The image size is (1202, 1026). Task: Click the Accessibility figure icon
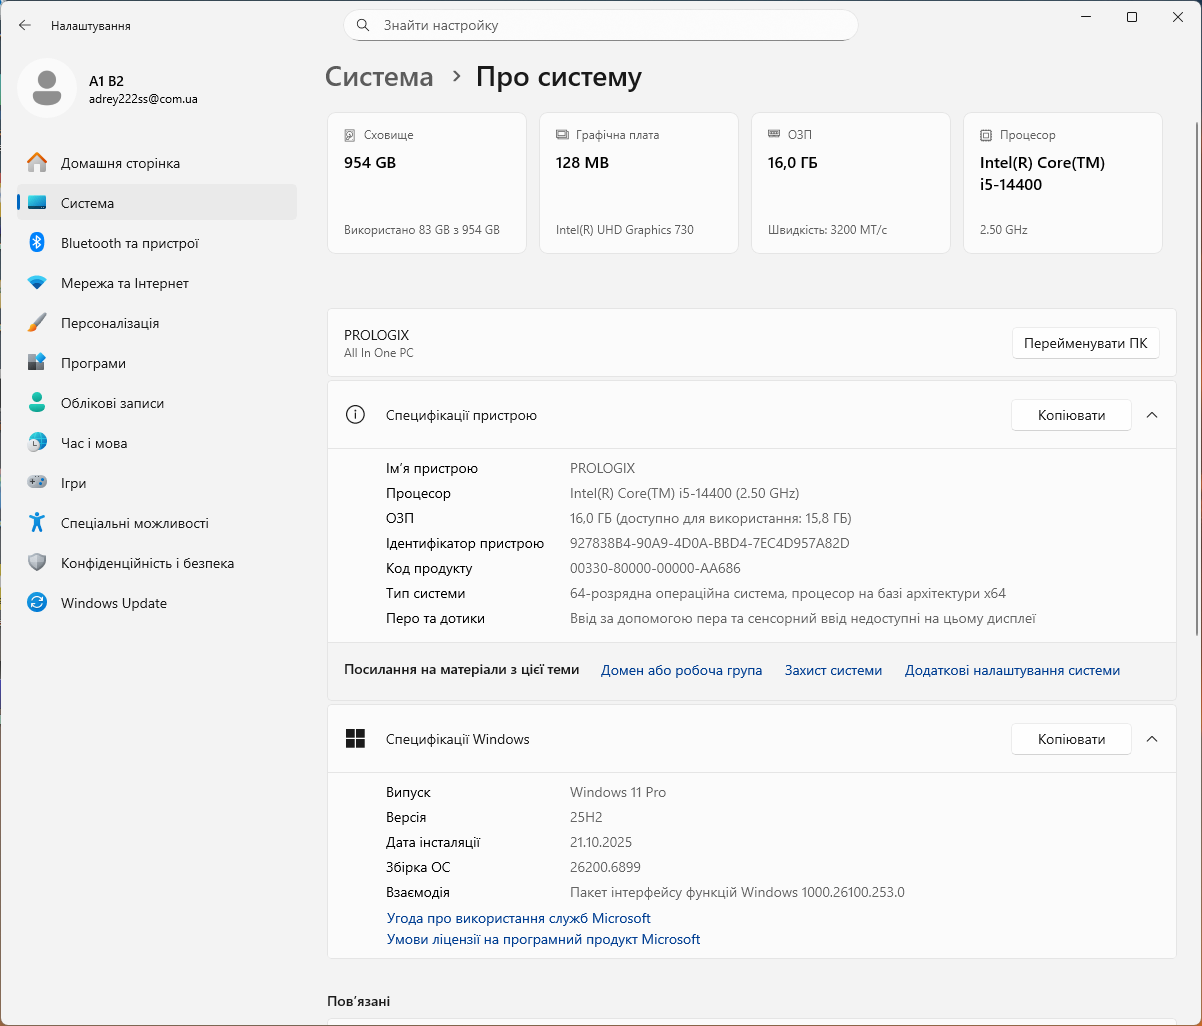(37, 523)
